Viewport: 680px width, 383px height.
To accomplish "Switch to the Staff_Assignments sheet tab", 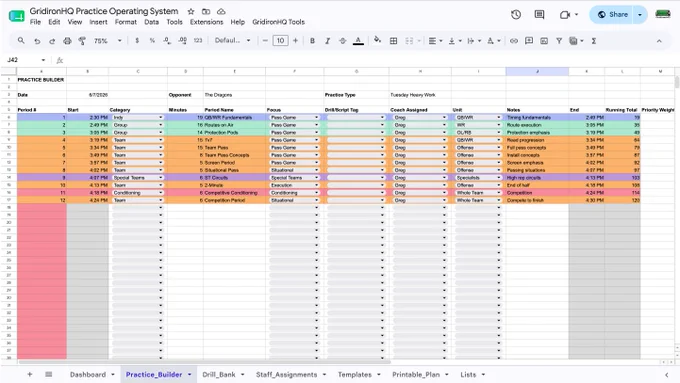I will point(286,374).
